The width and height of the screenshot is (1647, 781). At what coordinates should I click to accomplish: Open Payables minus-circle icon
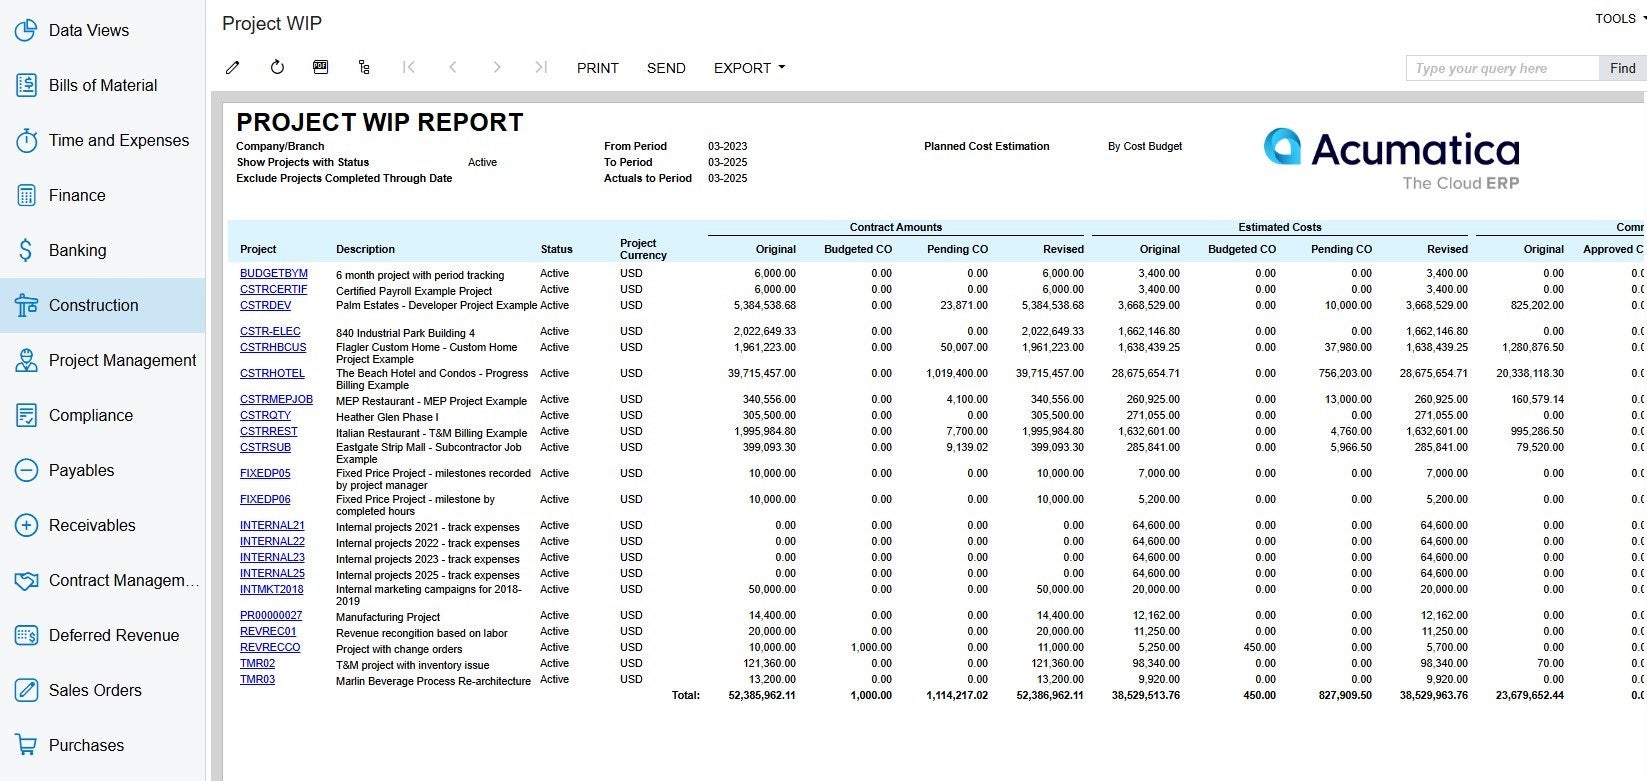click(27, 470)
